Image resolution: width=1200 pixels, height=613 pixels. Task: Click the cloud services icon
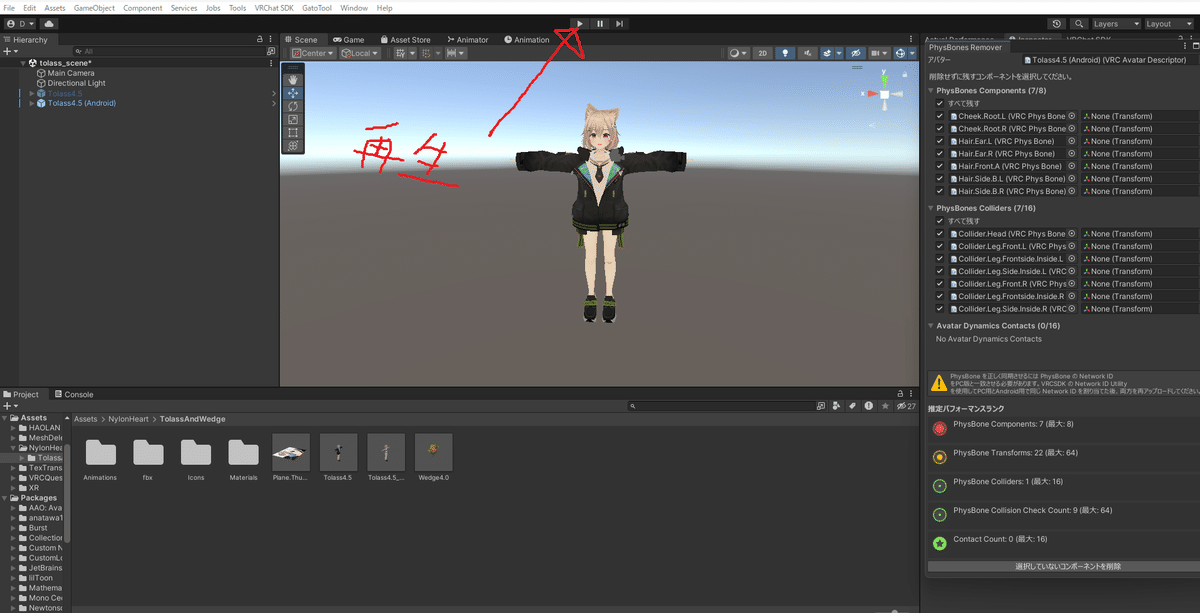tap(49, 23)
